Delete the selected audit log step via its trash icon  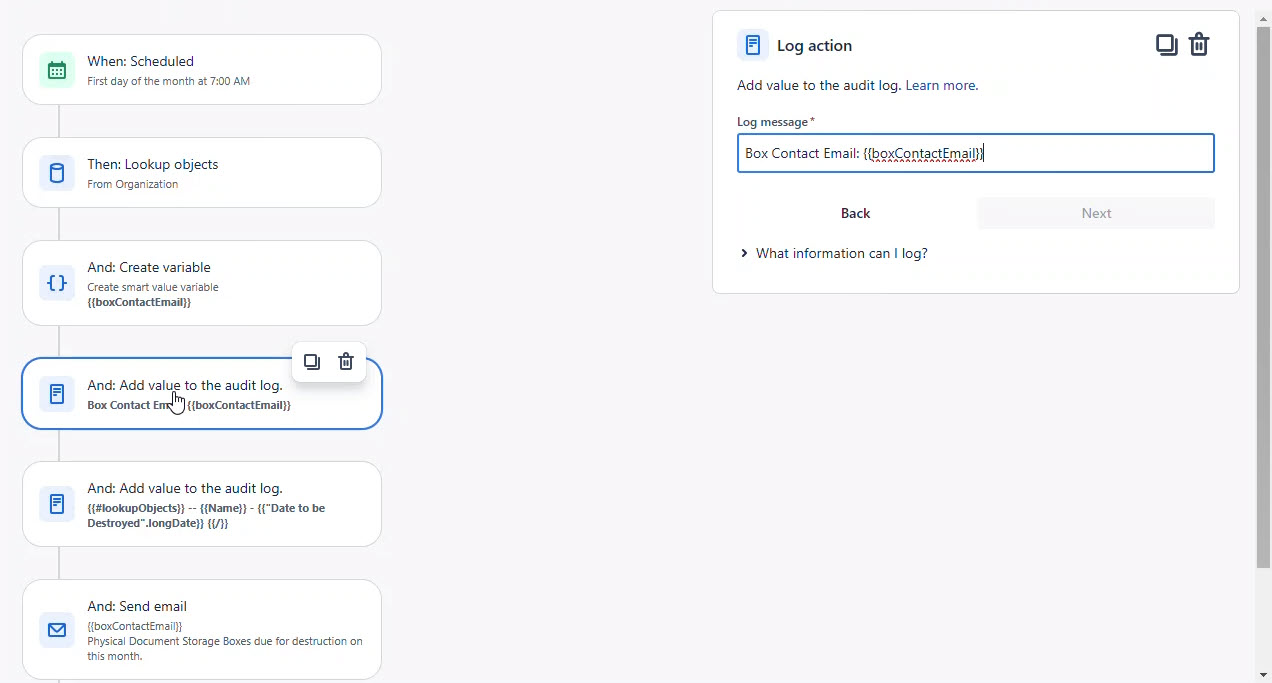pyautogui.click(x=346, y=362)
